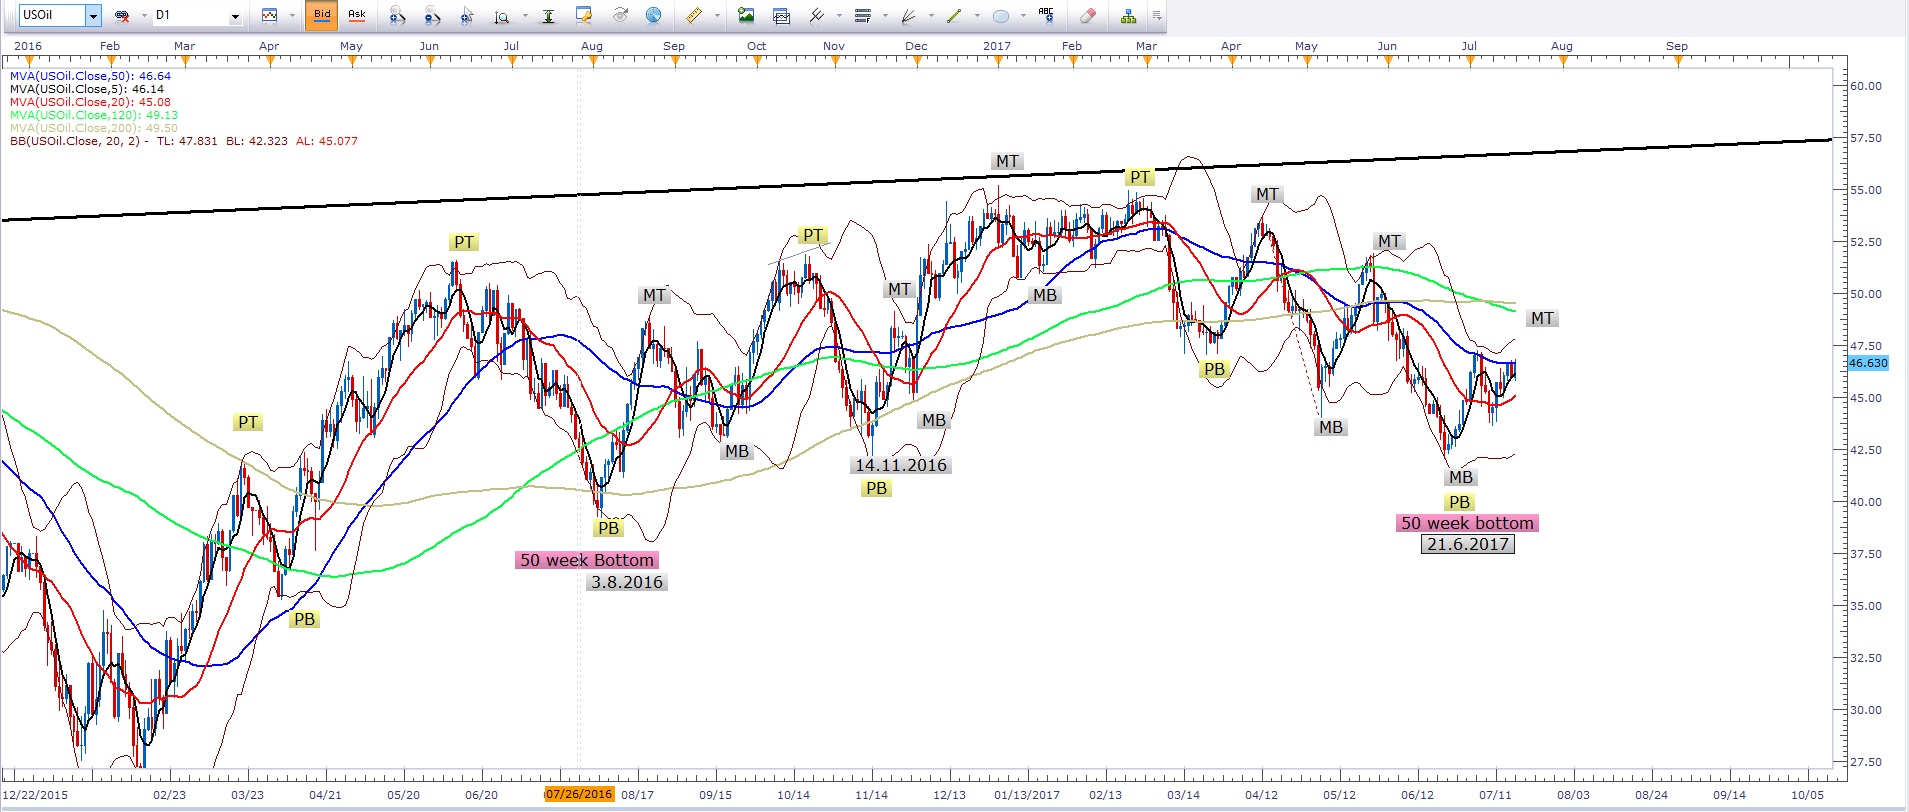The width and height of the screenshot is (1909, 812).
Task: Click the 46.630 current price marker
Action: coord(1867,363)
